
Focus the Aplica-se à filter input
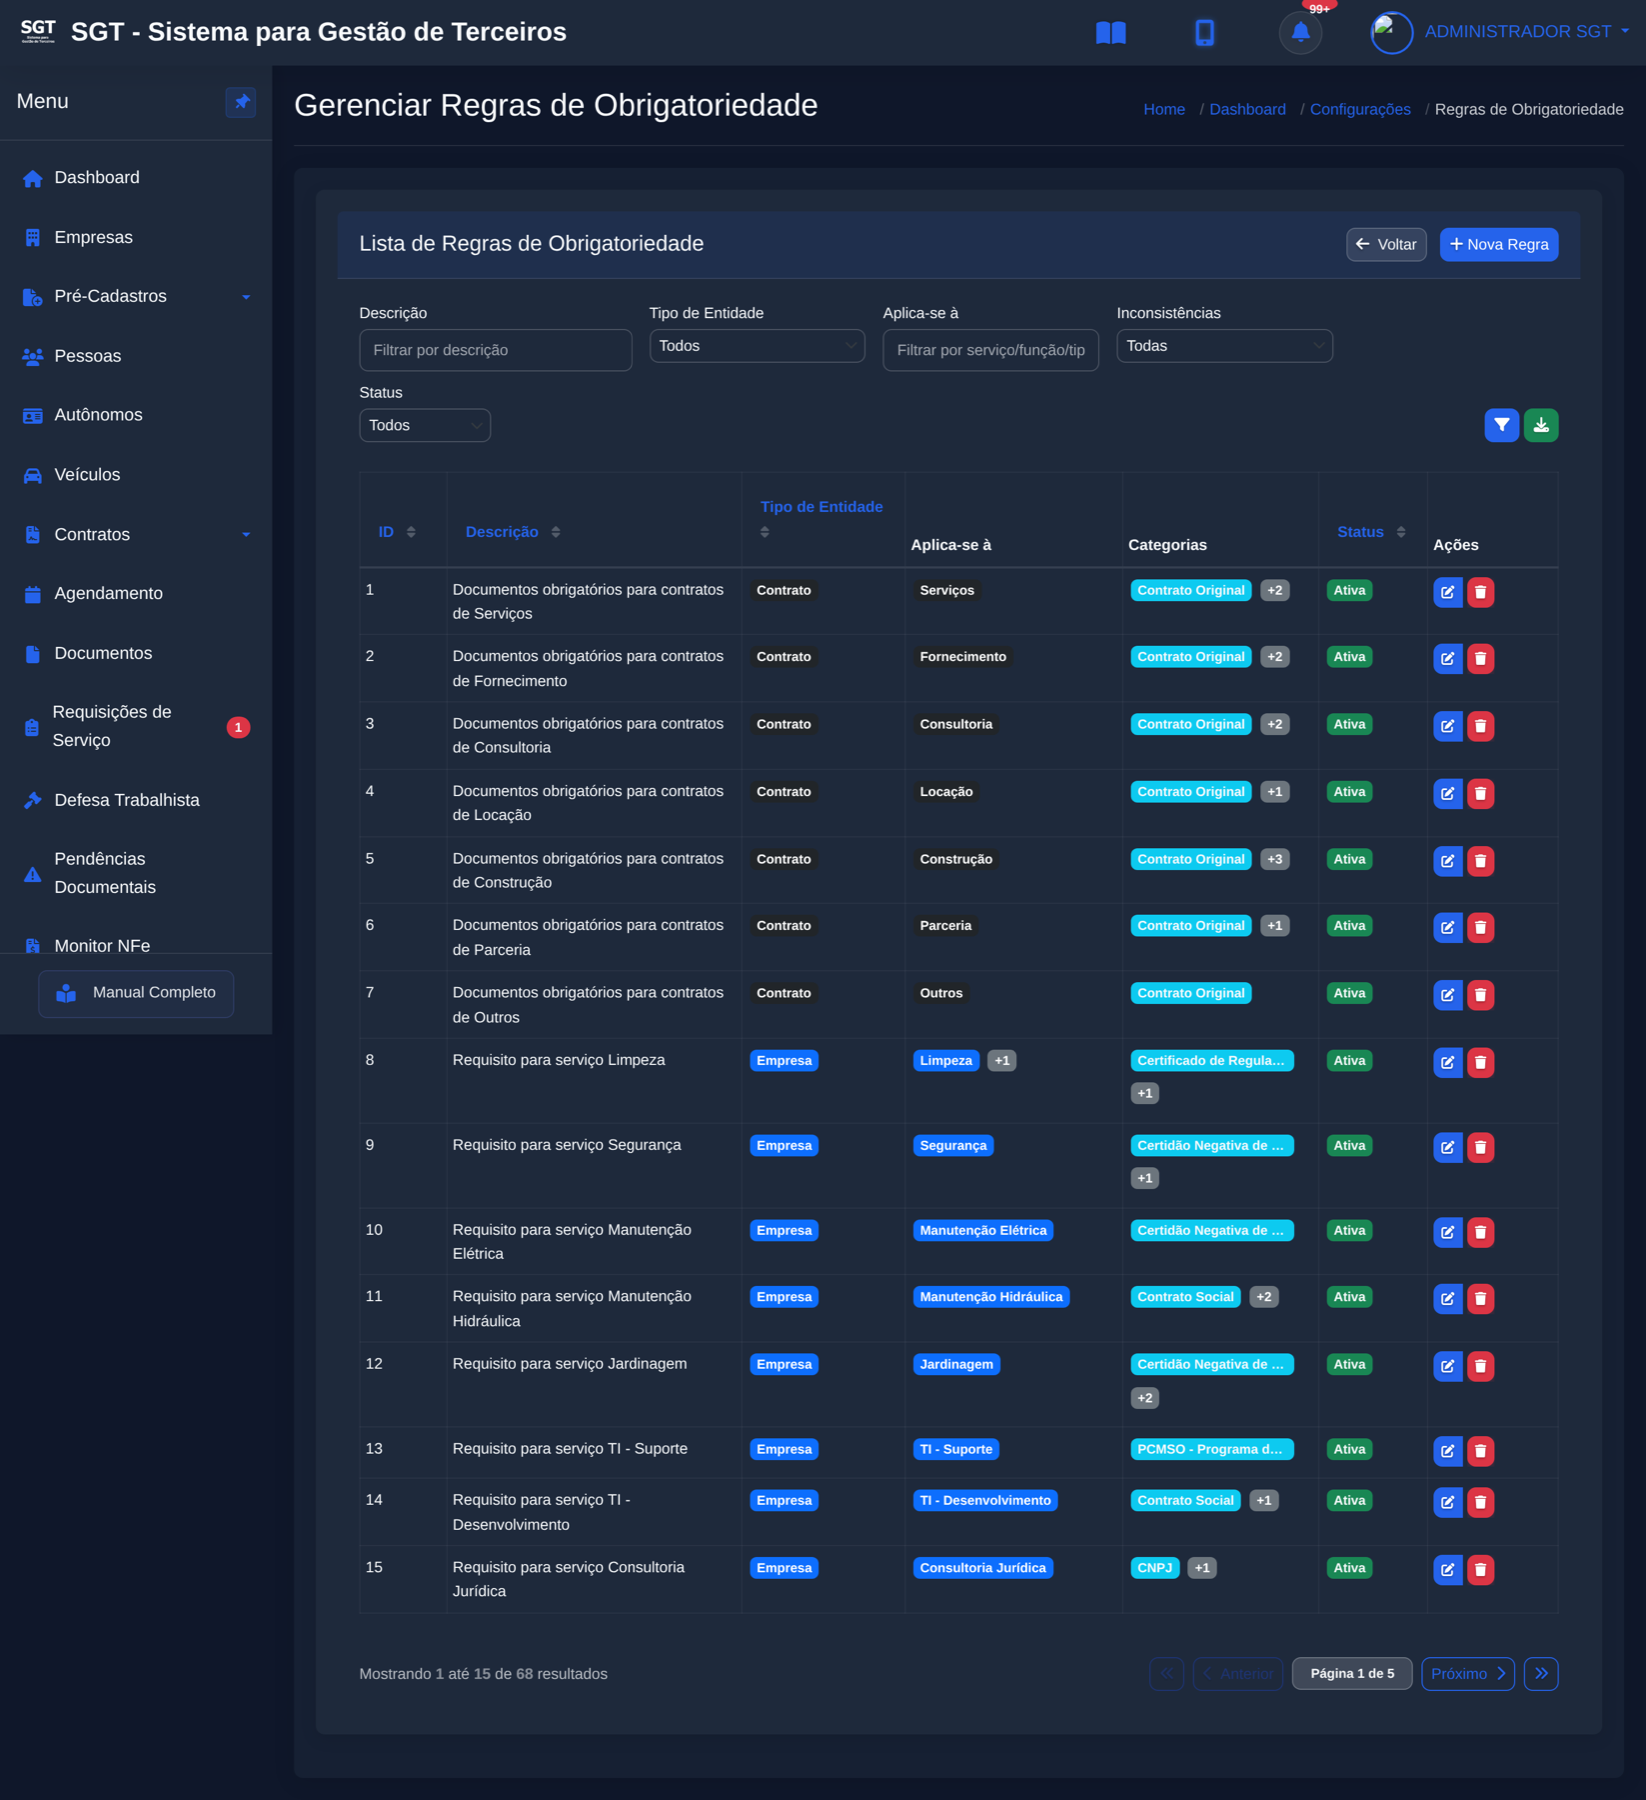[990, 350]
